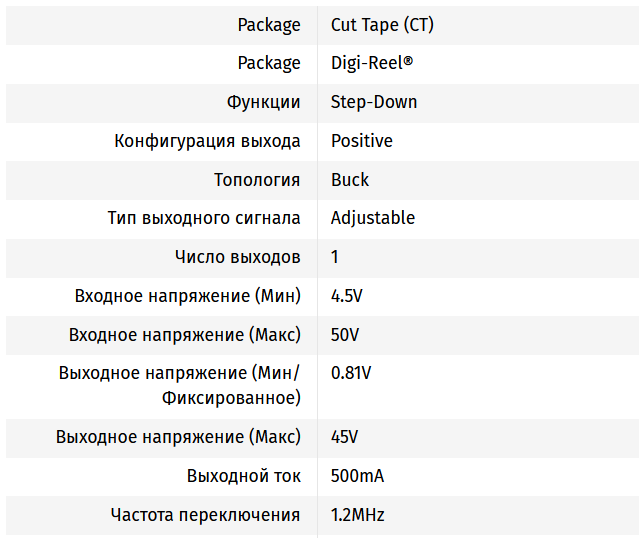
Task: Select the "Digi-Reel®" package value
Action: (x=372, y=63)
